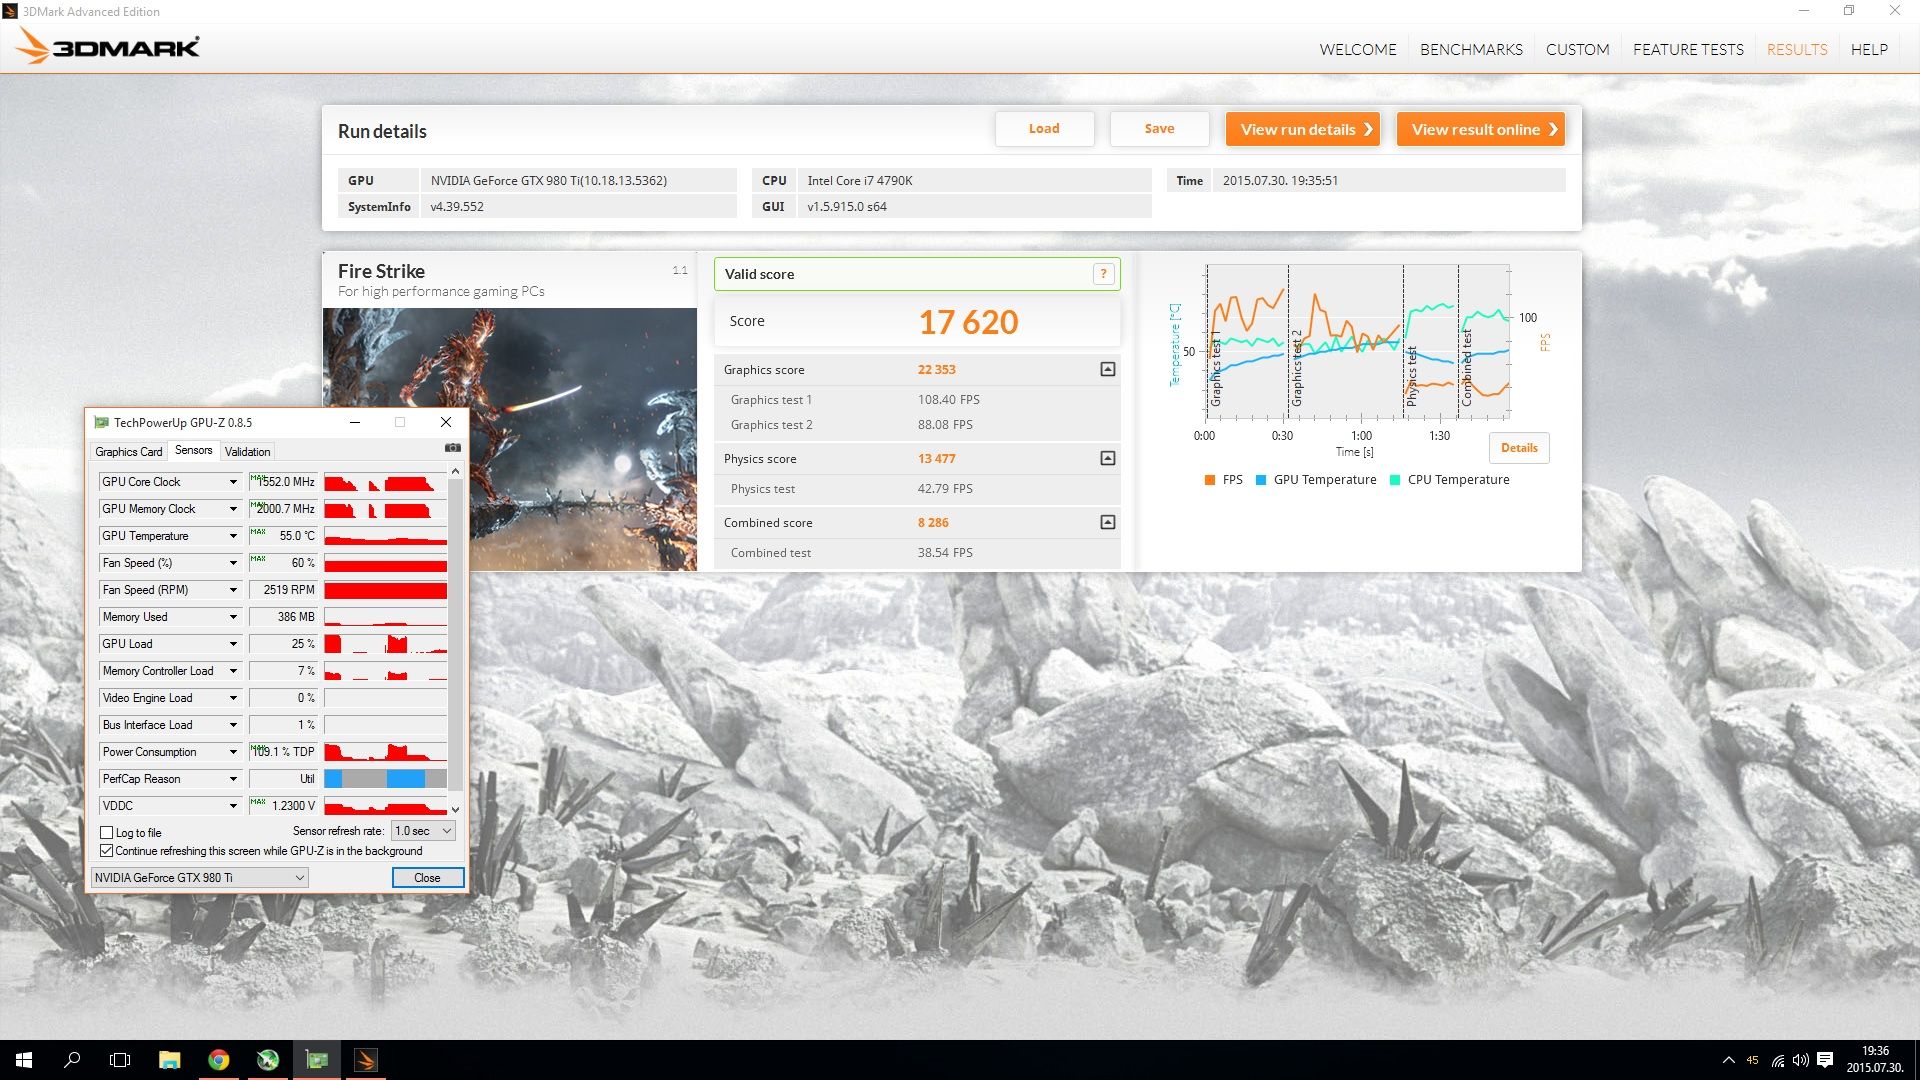The image size is (1920, 1080).
Task: Switch to BENCHMARKS tab
Action: [x=1471, y=49]
